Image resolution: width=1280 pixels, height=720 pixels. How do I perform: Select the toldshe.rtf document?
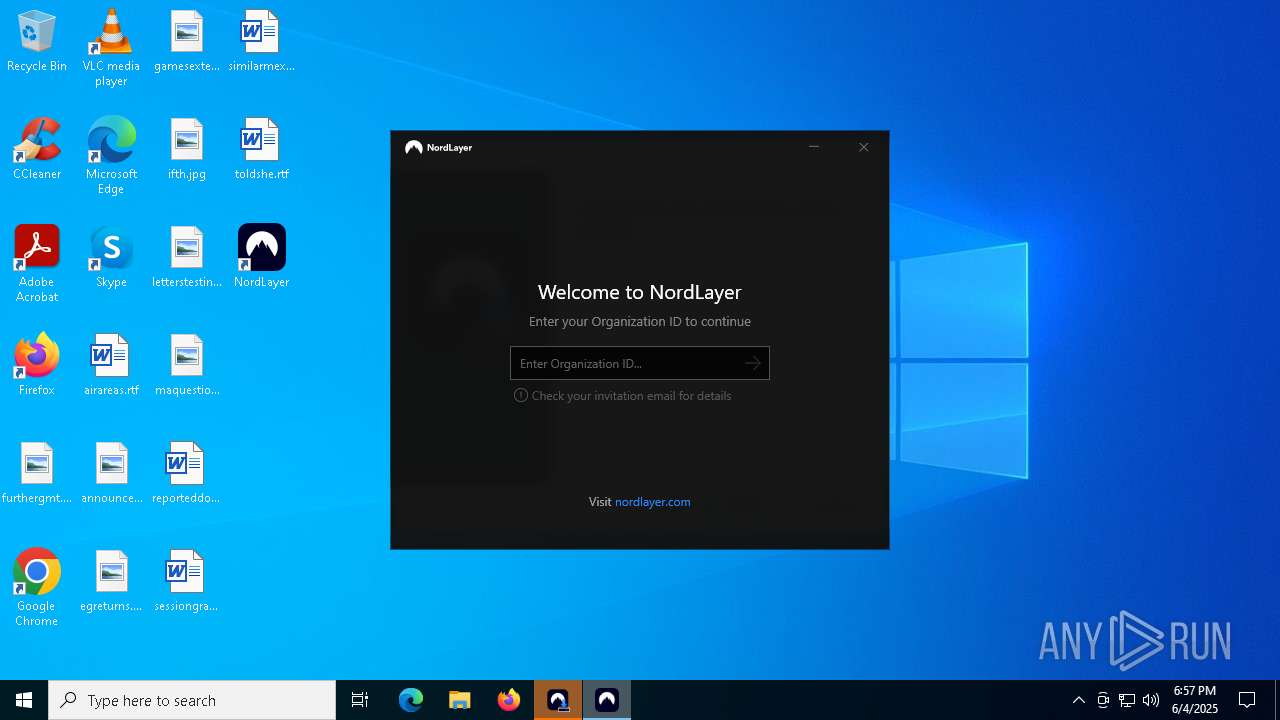[x=261, y=150]
